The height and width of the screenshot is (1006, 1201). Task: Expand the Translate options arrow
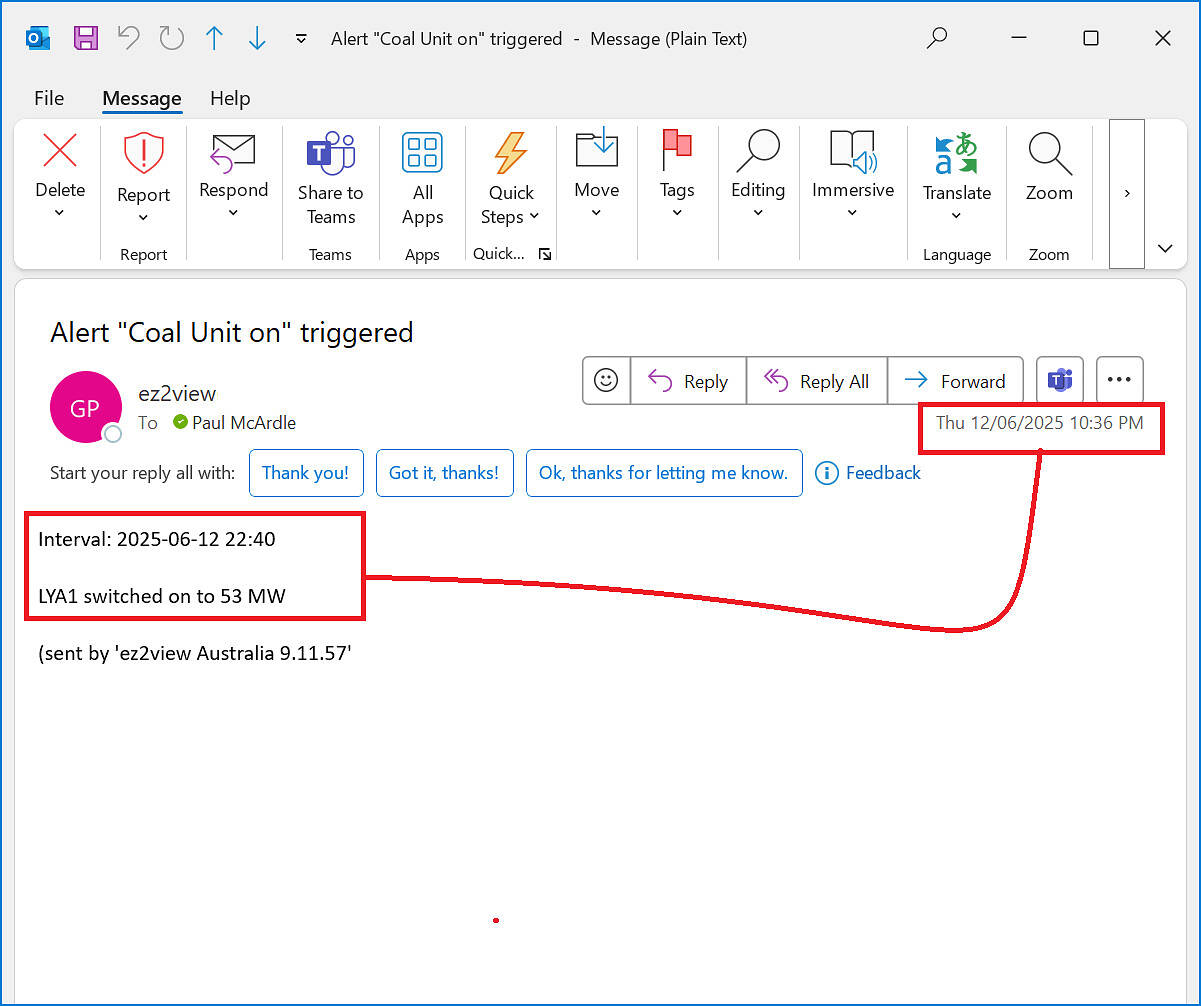[956, 216]
